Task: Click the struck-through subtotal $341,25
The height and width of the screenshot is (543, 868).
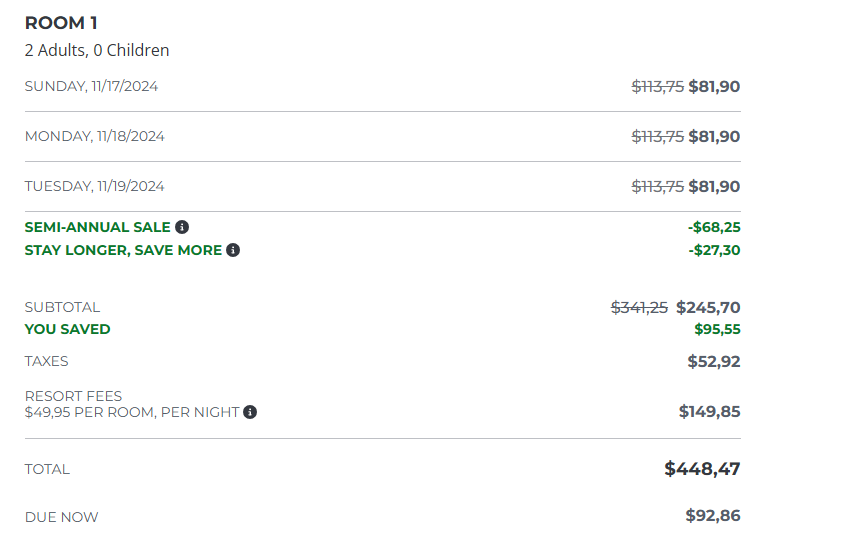Action: [639, 307]
